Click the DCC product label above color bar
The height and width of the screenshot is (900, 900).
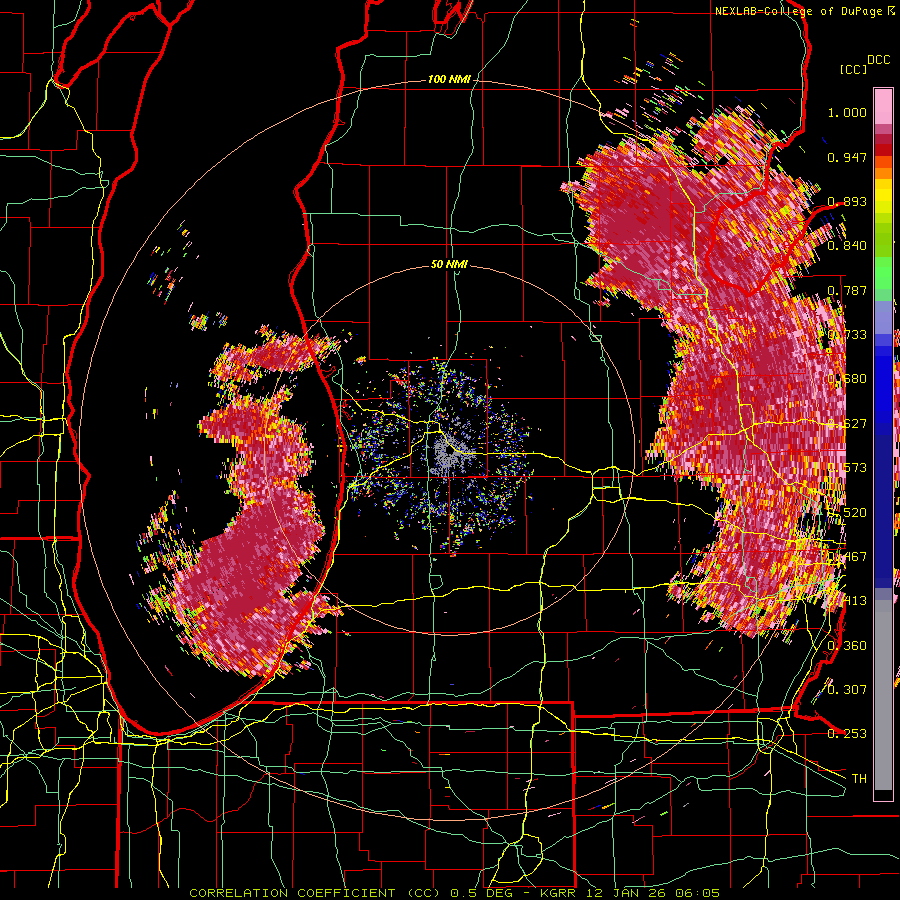coord(878,60)
